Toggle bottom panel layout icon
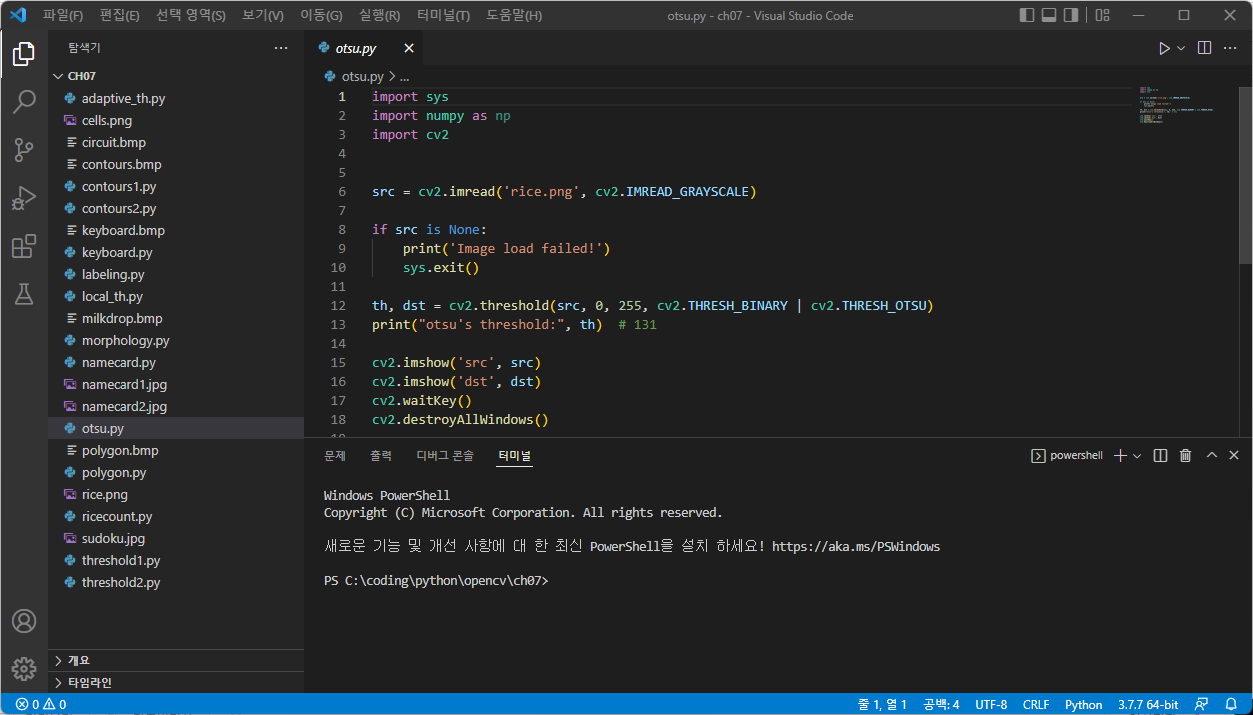 pos(1049,15)
